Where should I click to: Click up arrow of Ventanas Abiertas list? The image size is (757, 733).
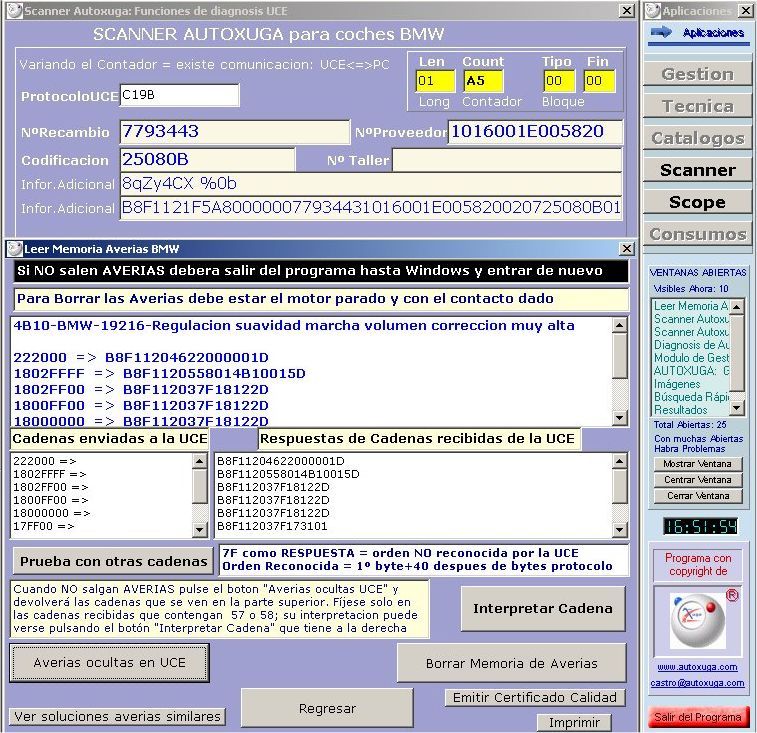736,306
